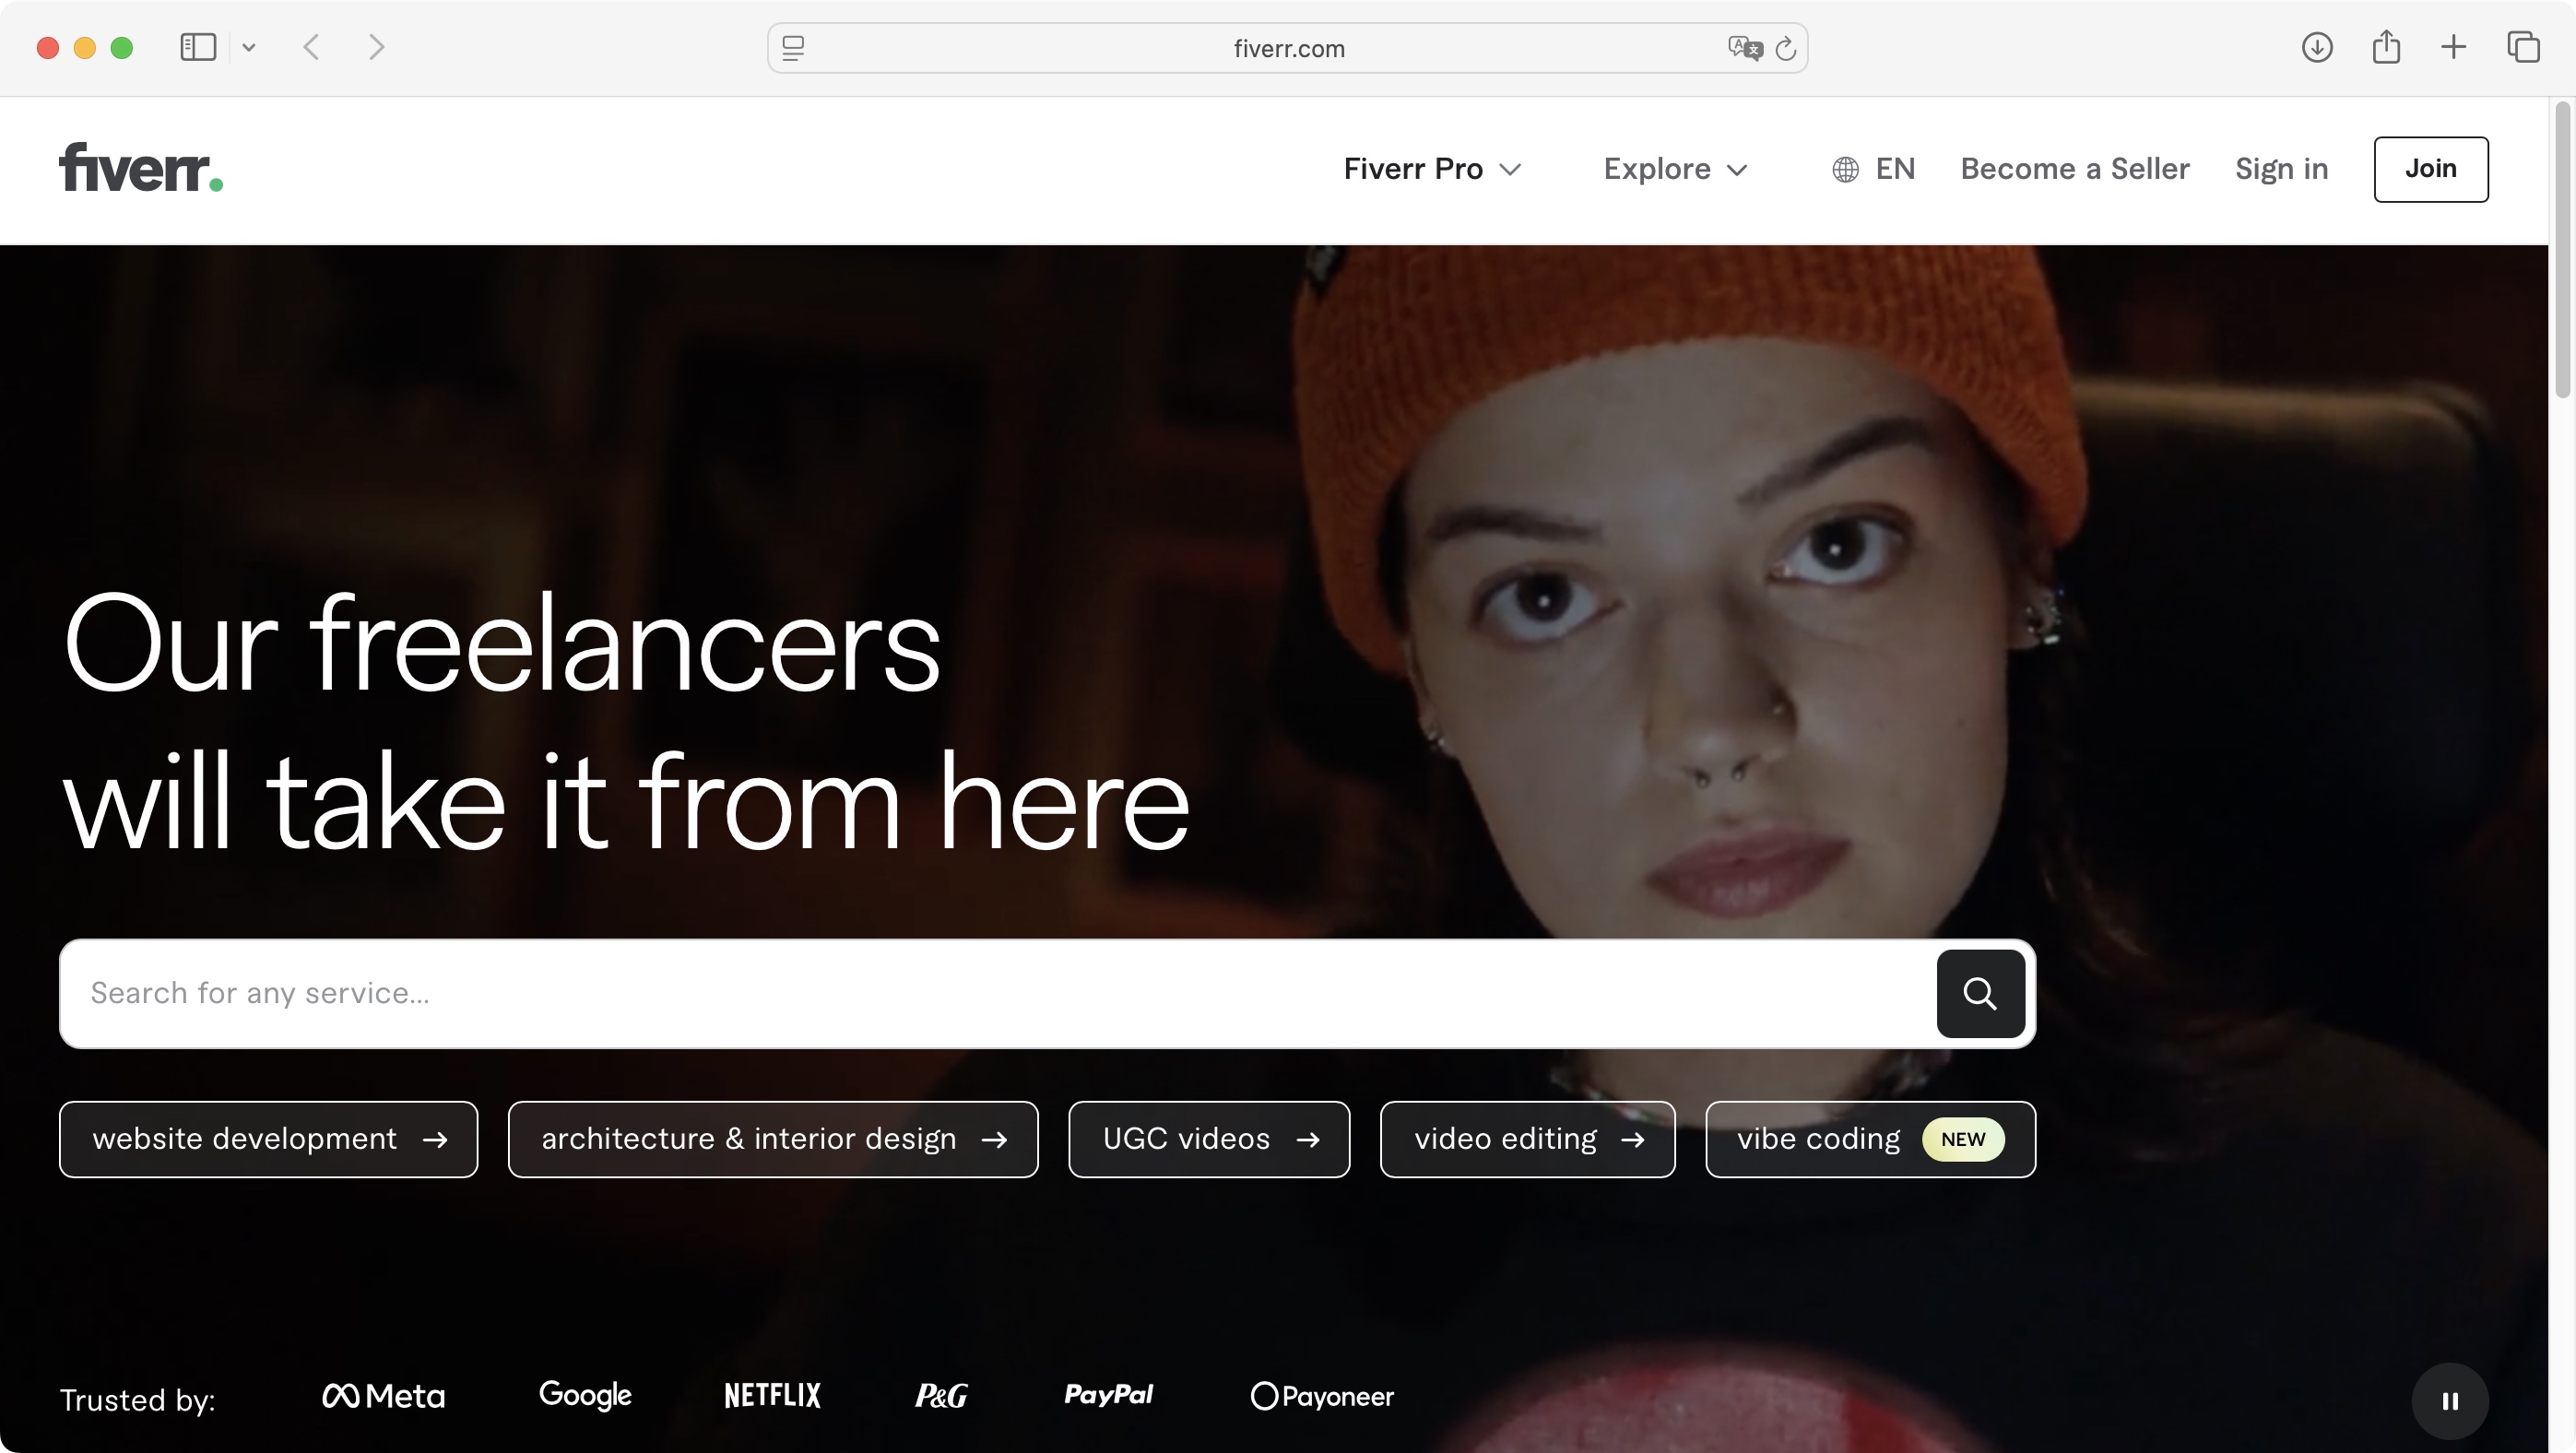Pause the hero background video
This screenshot has height=1453, width=2576.
pyautogui.click(x=2449, y=1400)
